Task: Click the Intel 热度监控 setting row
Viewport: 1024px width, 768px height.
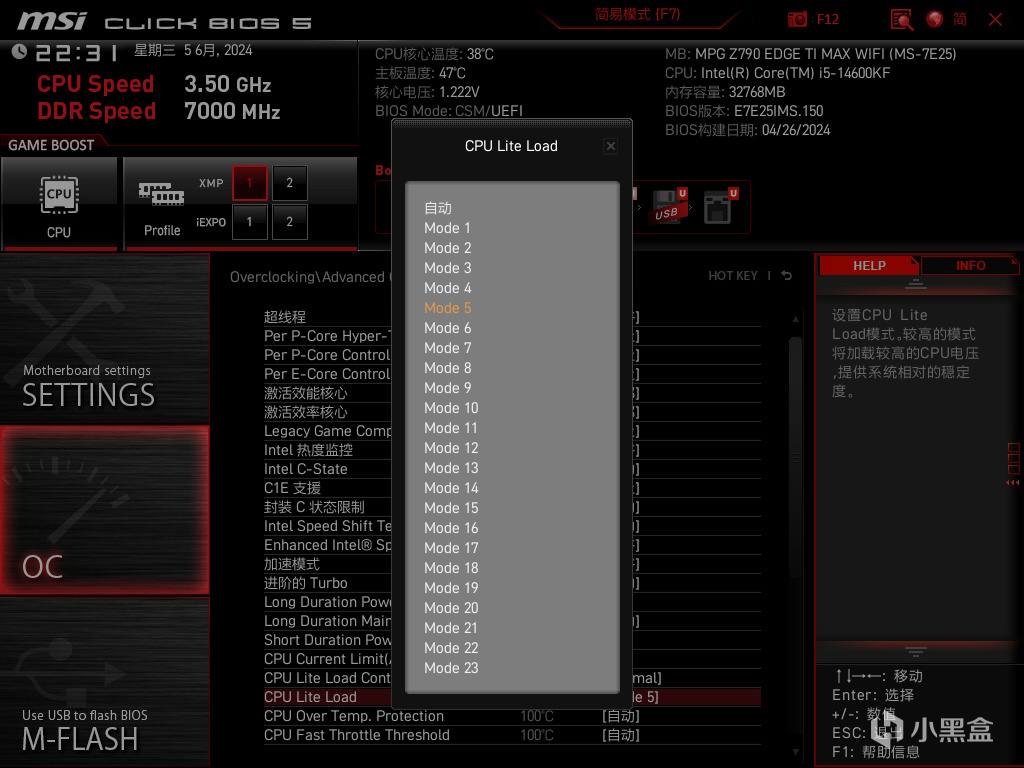Action: point(512,450)
